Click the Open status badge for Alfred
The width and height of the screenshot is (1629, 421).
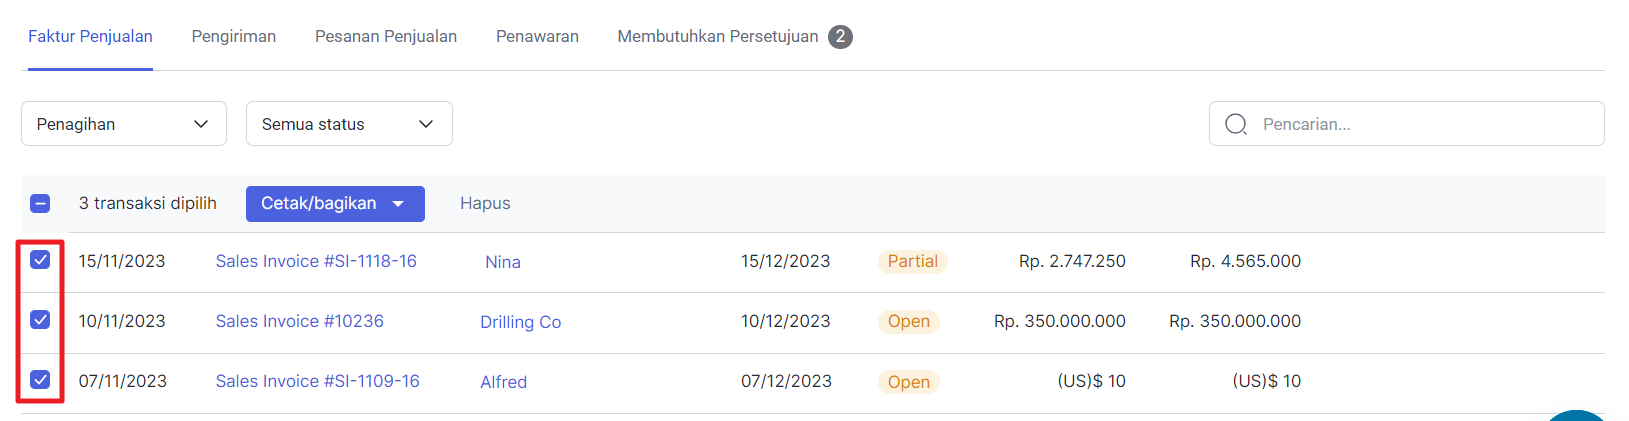pos(908,382)
